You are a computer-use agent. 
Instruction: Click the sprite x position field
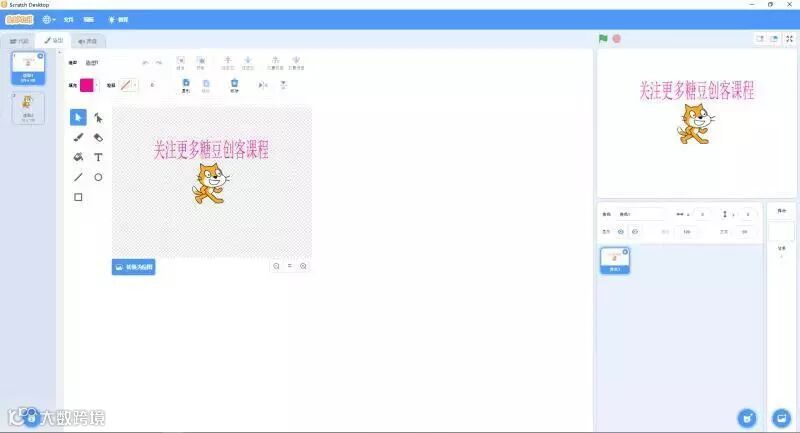click(702, 214)
